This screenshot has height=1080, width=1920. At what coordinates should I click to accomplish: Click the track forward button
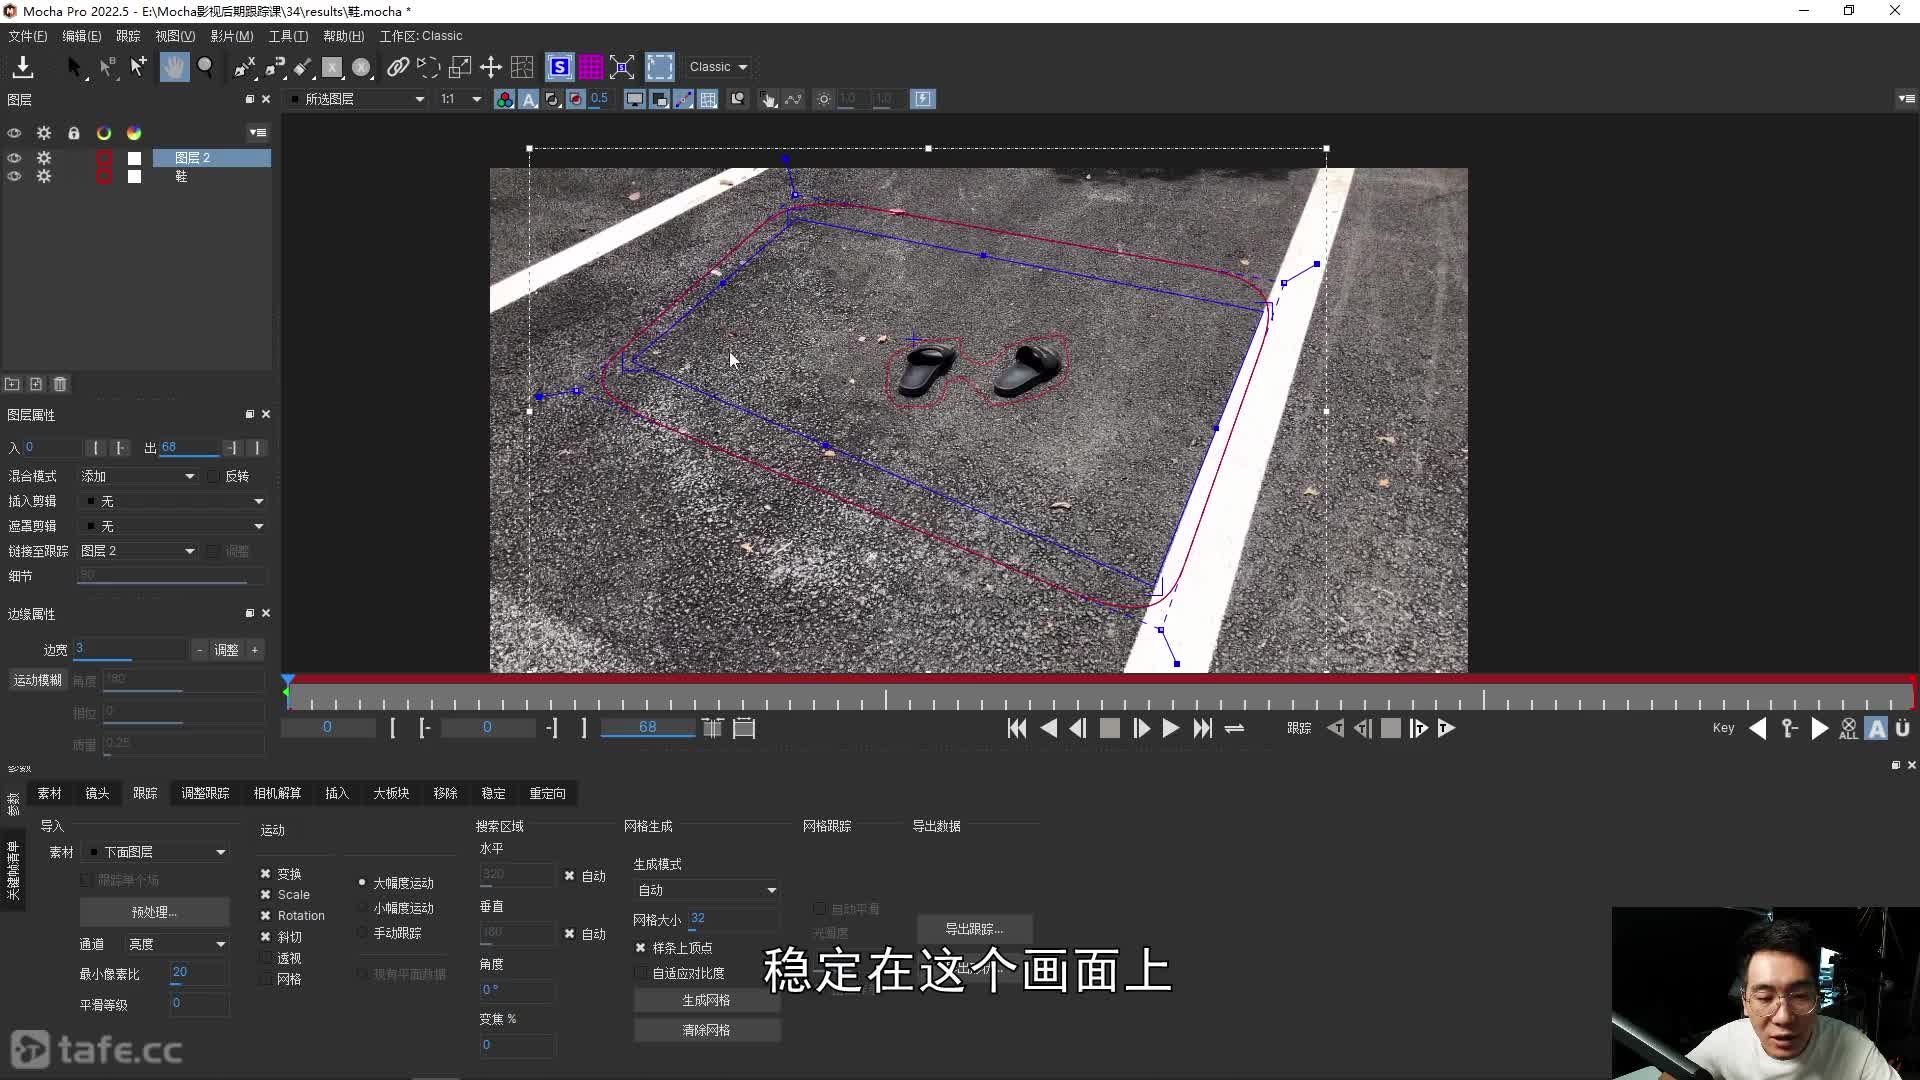click(x=1446, y=729)
